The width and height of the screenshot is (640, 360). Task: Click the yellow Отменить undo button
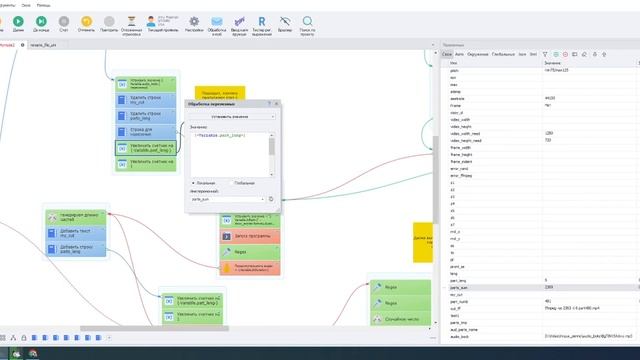pyautogui.click(x=86, y=21)
